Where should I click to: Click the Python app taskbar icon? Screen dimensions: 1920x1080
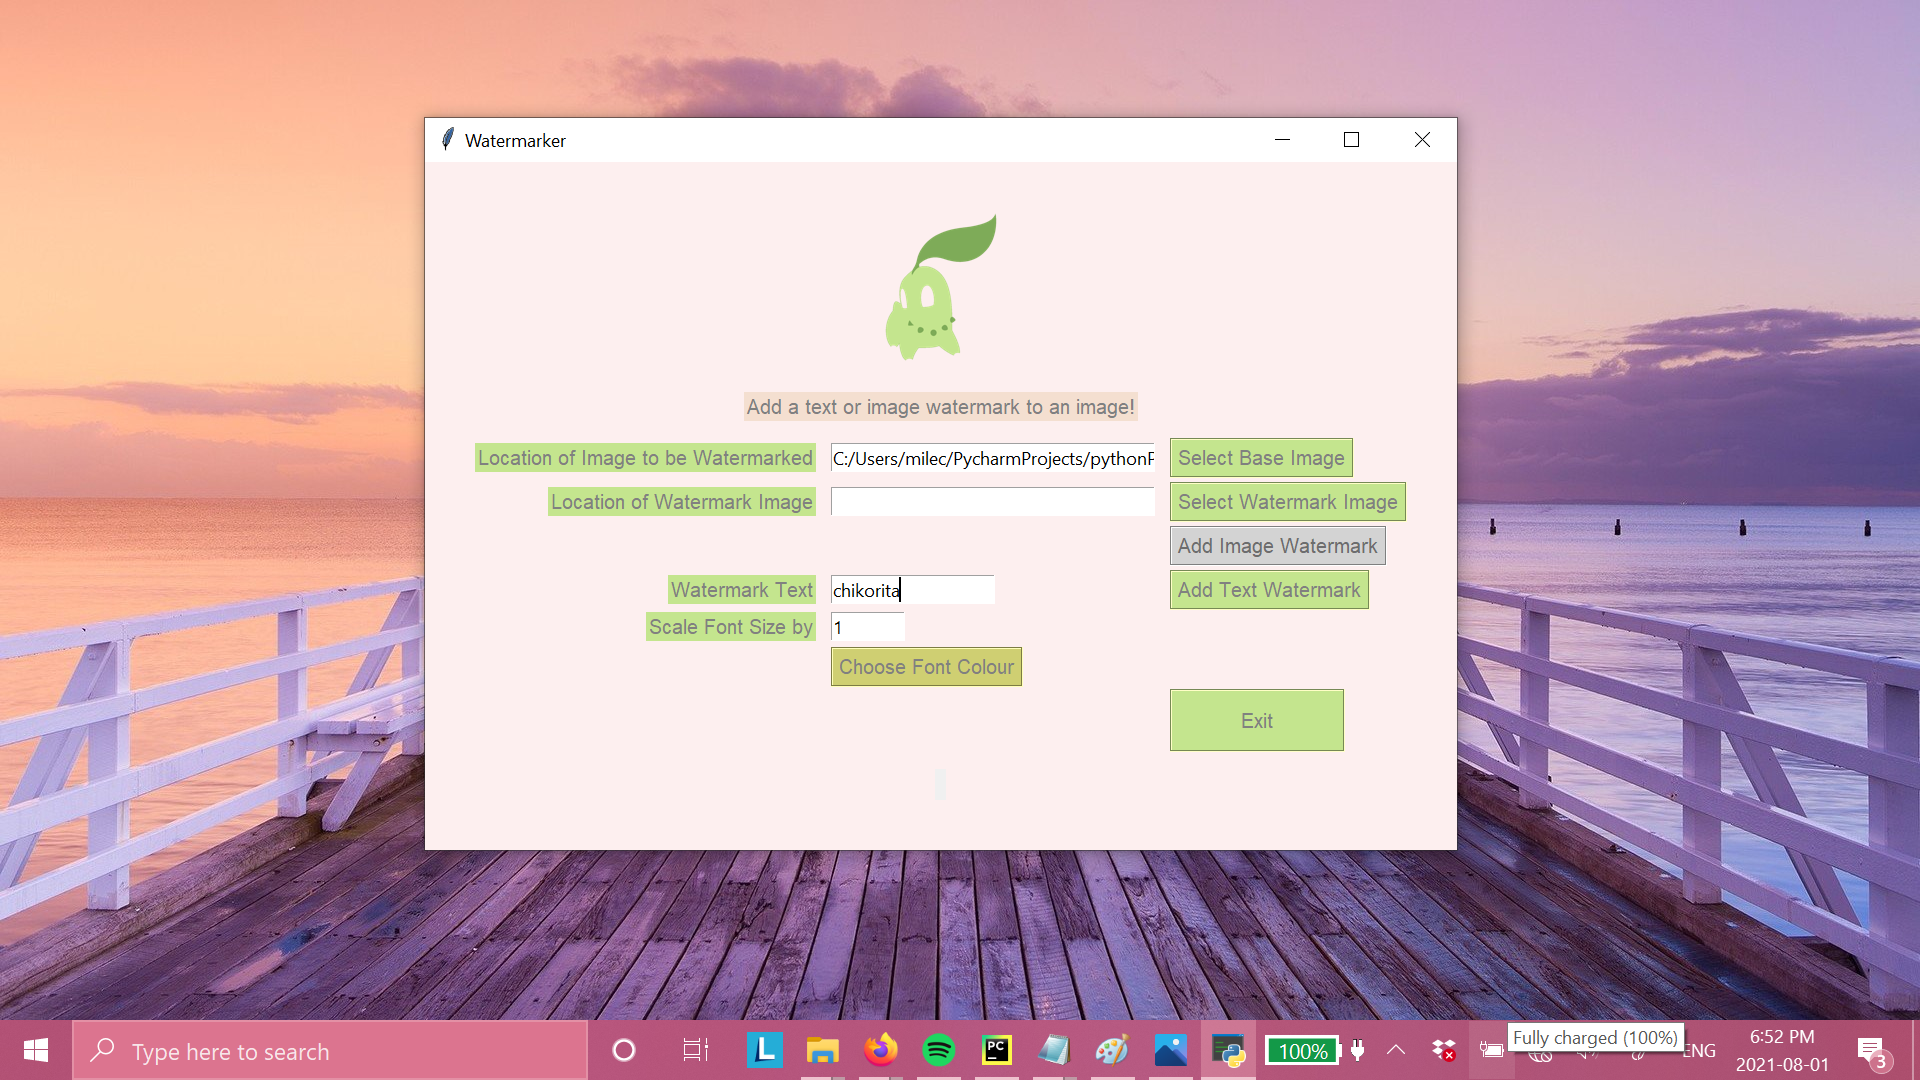[1228, 1051]
